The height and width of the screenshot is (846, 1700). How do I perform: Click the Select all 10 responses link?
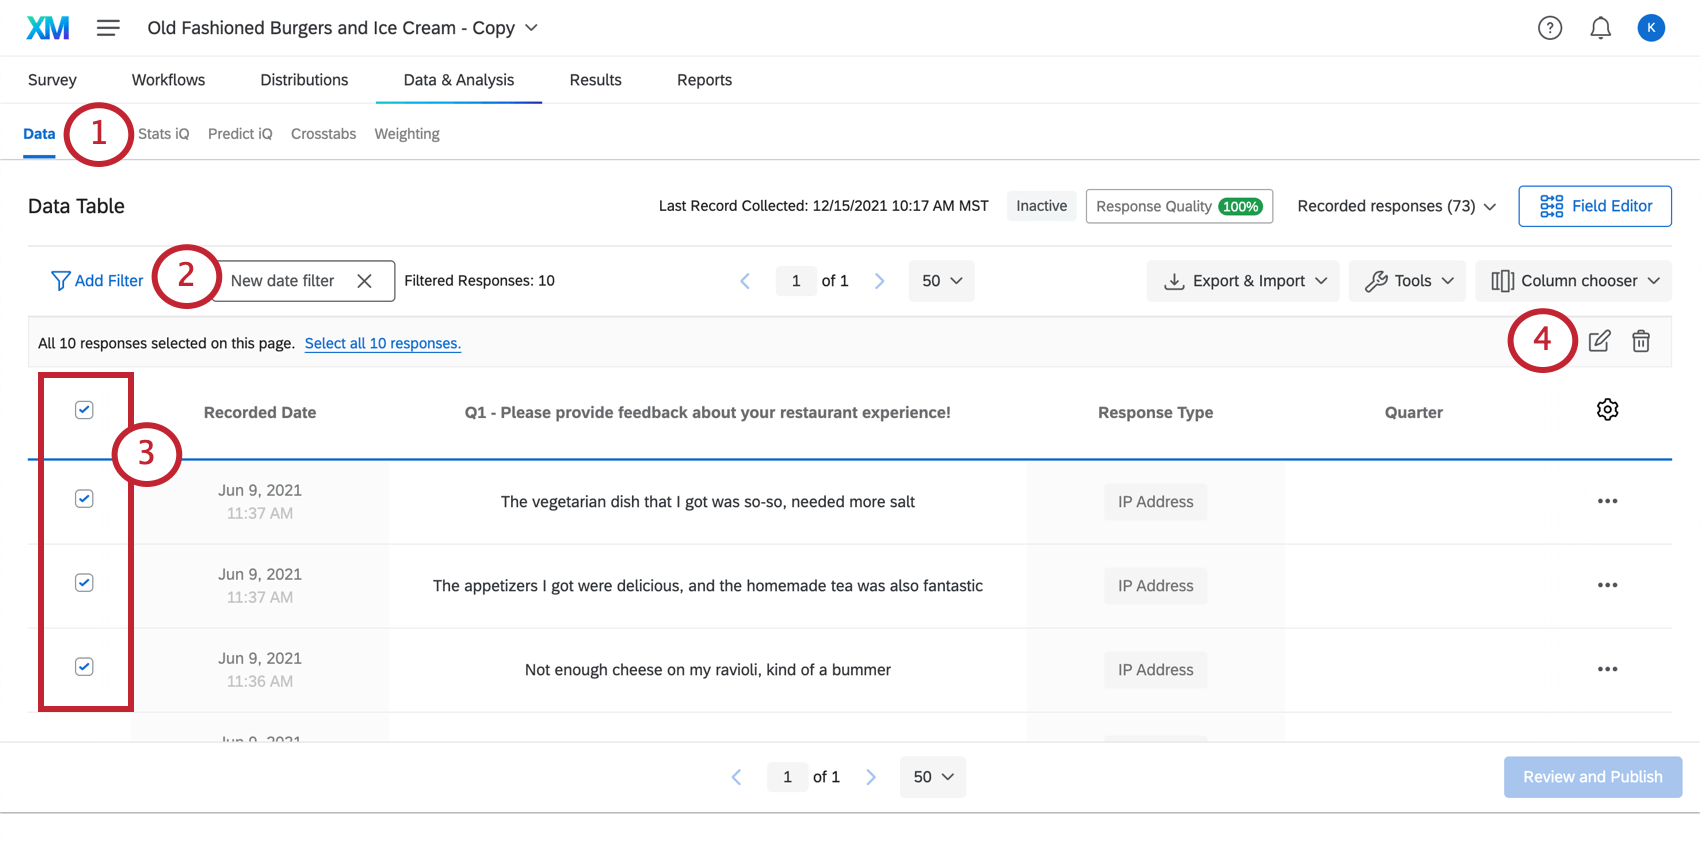(x=382, y=343)
